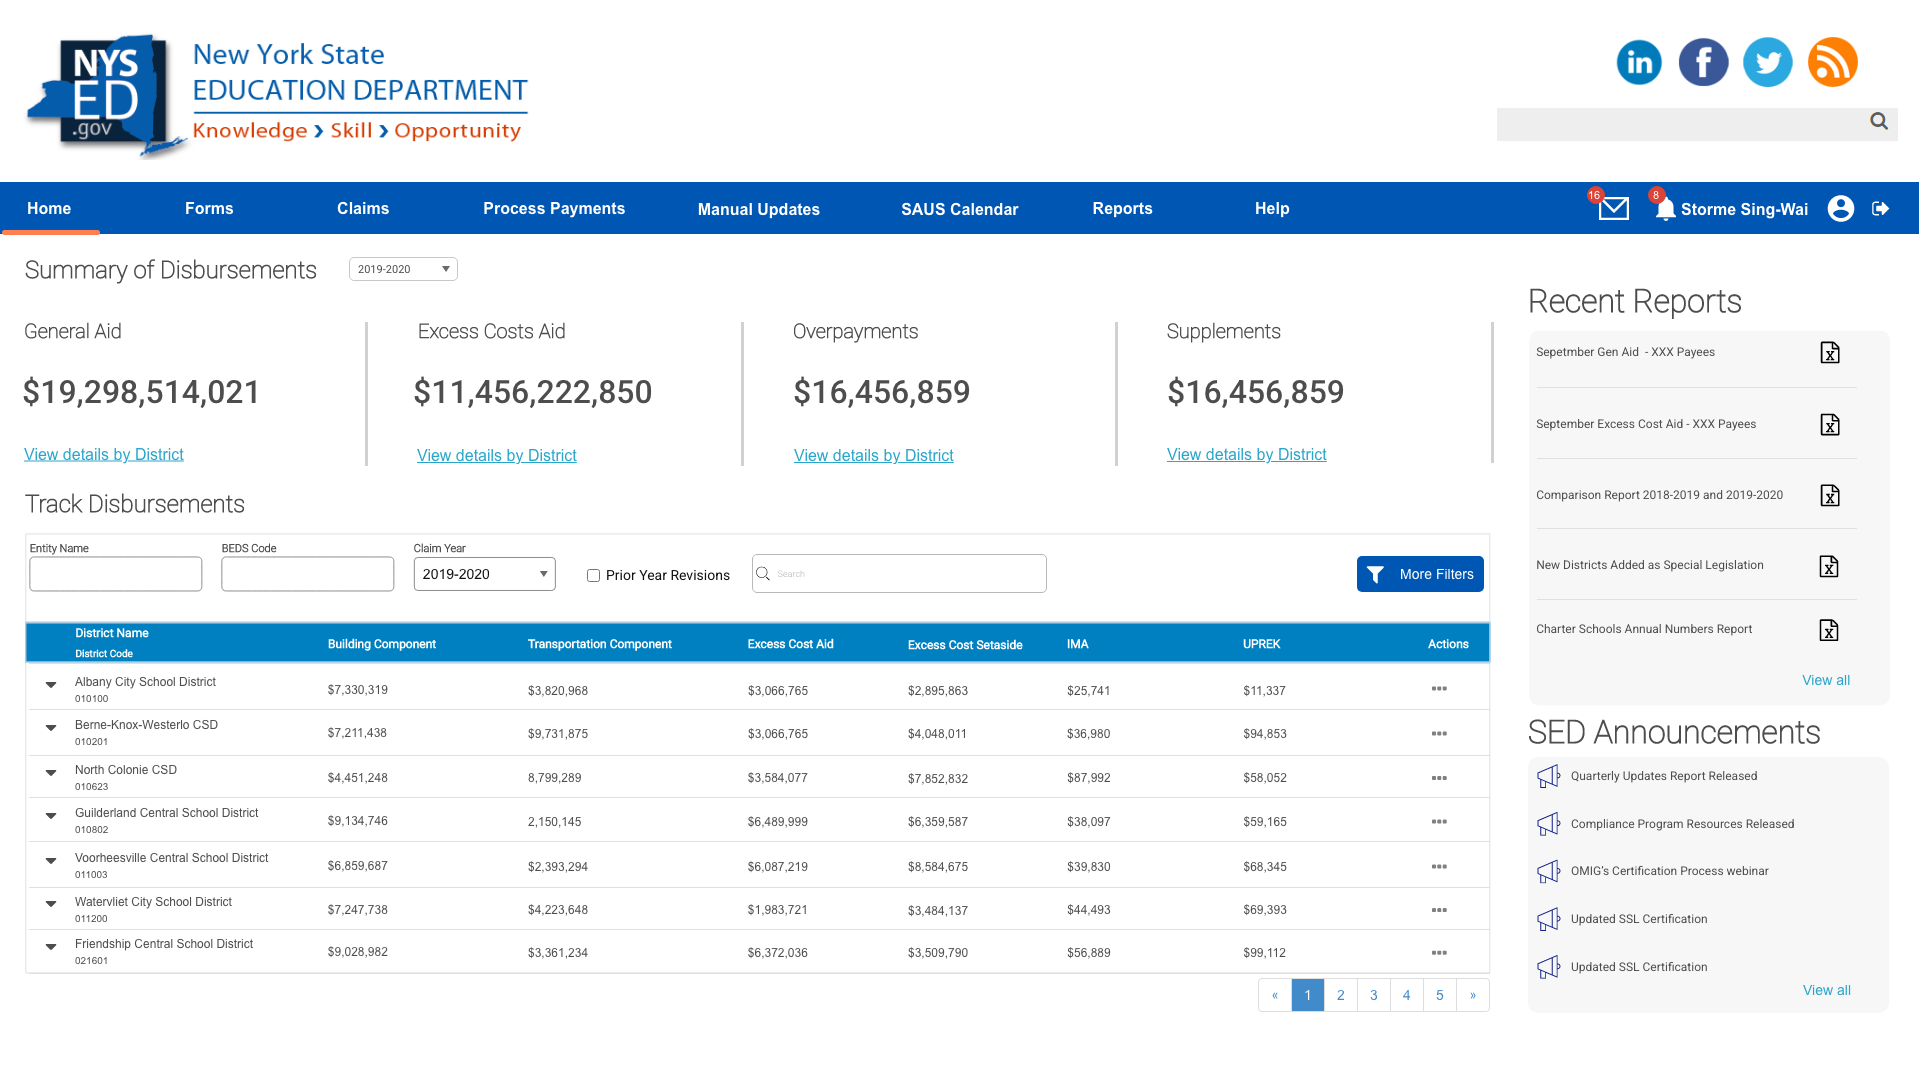Click the RSS feed icon
Screen dimensions: 1920x1080
click(1832, 63)
